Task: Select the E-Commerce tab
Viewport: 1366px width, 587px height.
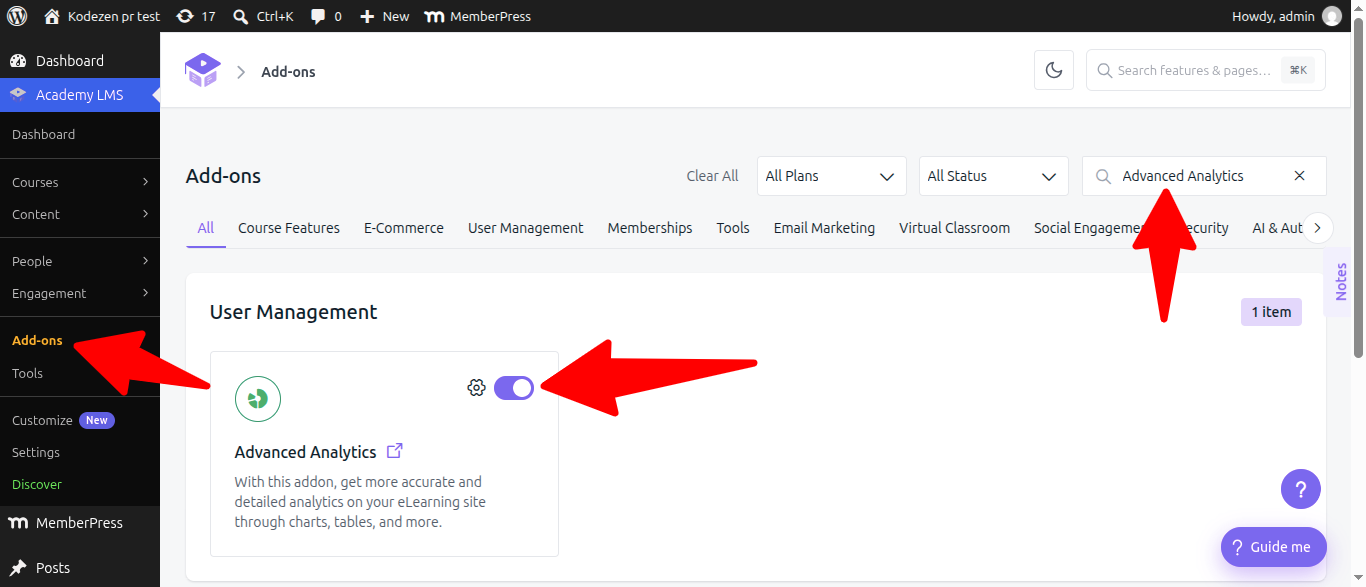Action: 404,228
